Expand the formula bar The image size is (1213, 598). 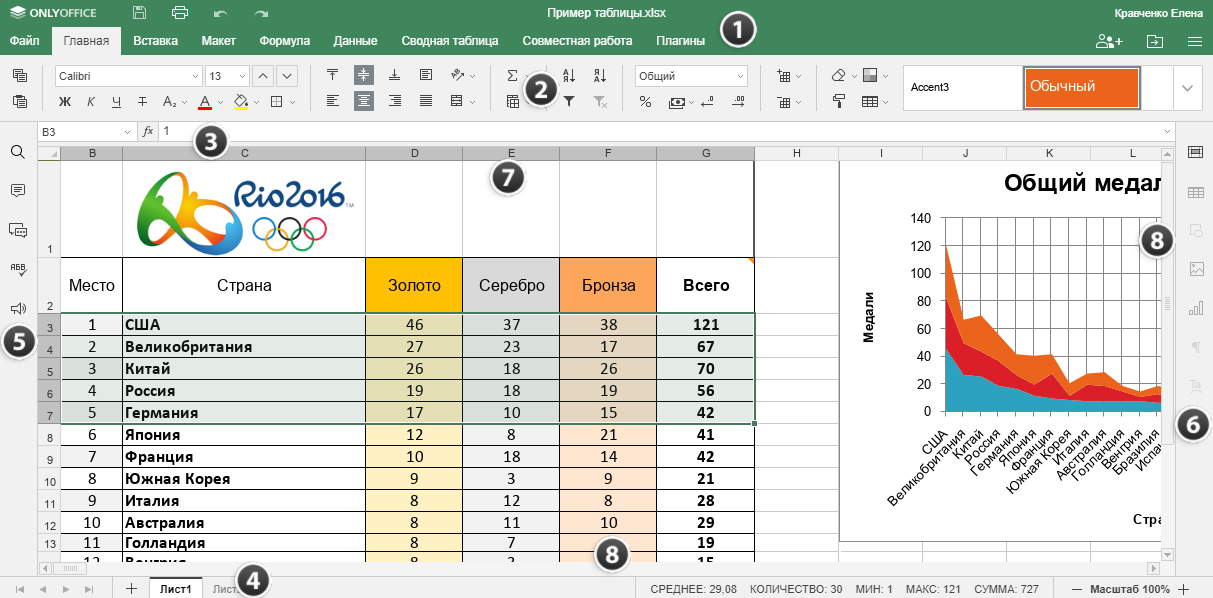point(1167,131)
